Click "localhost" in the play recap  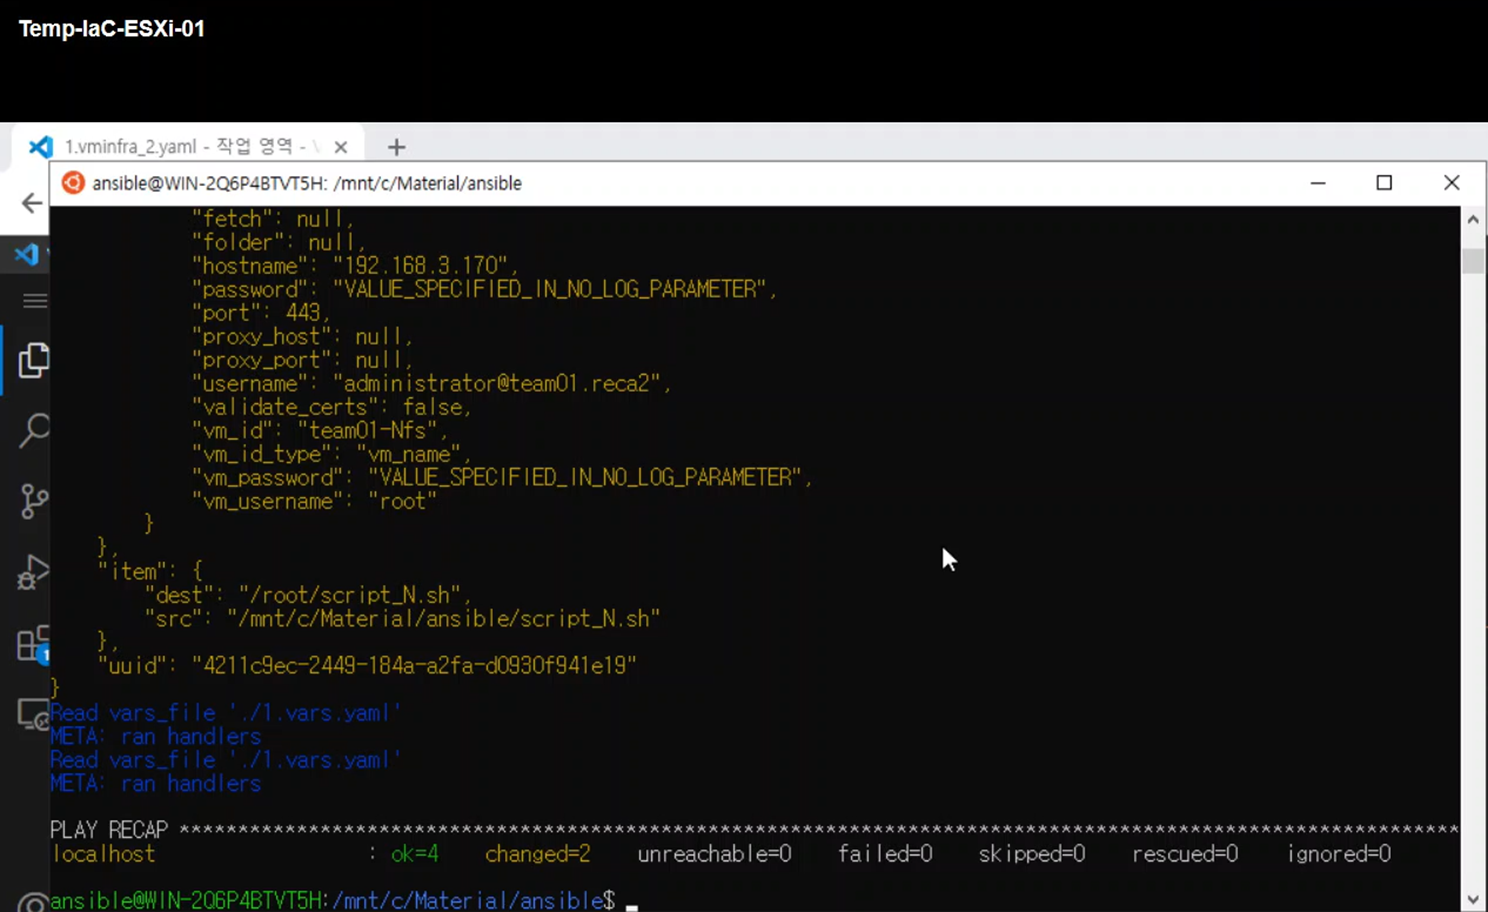104,854
